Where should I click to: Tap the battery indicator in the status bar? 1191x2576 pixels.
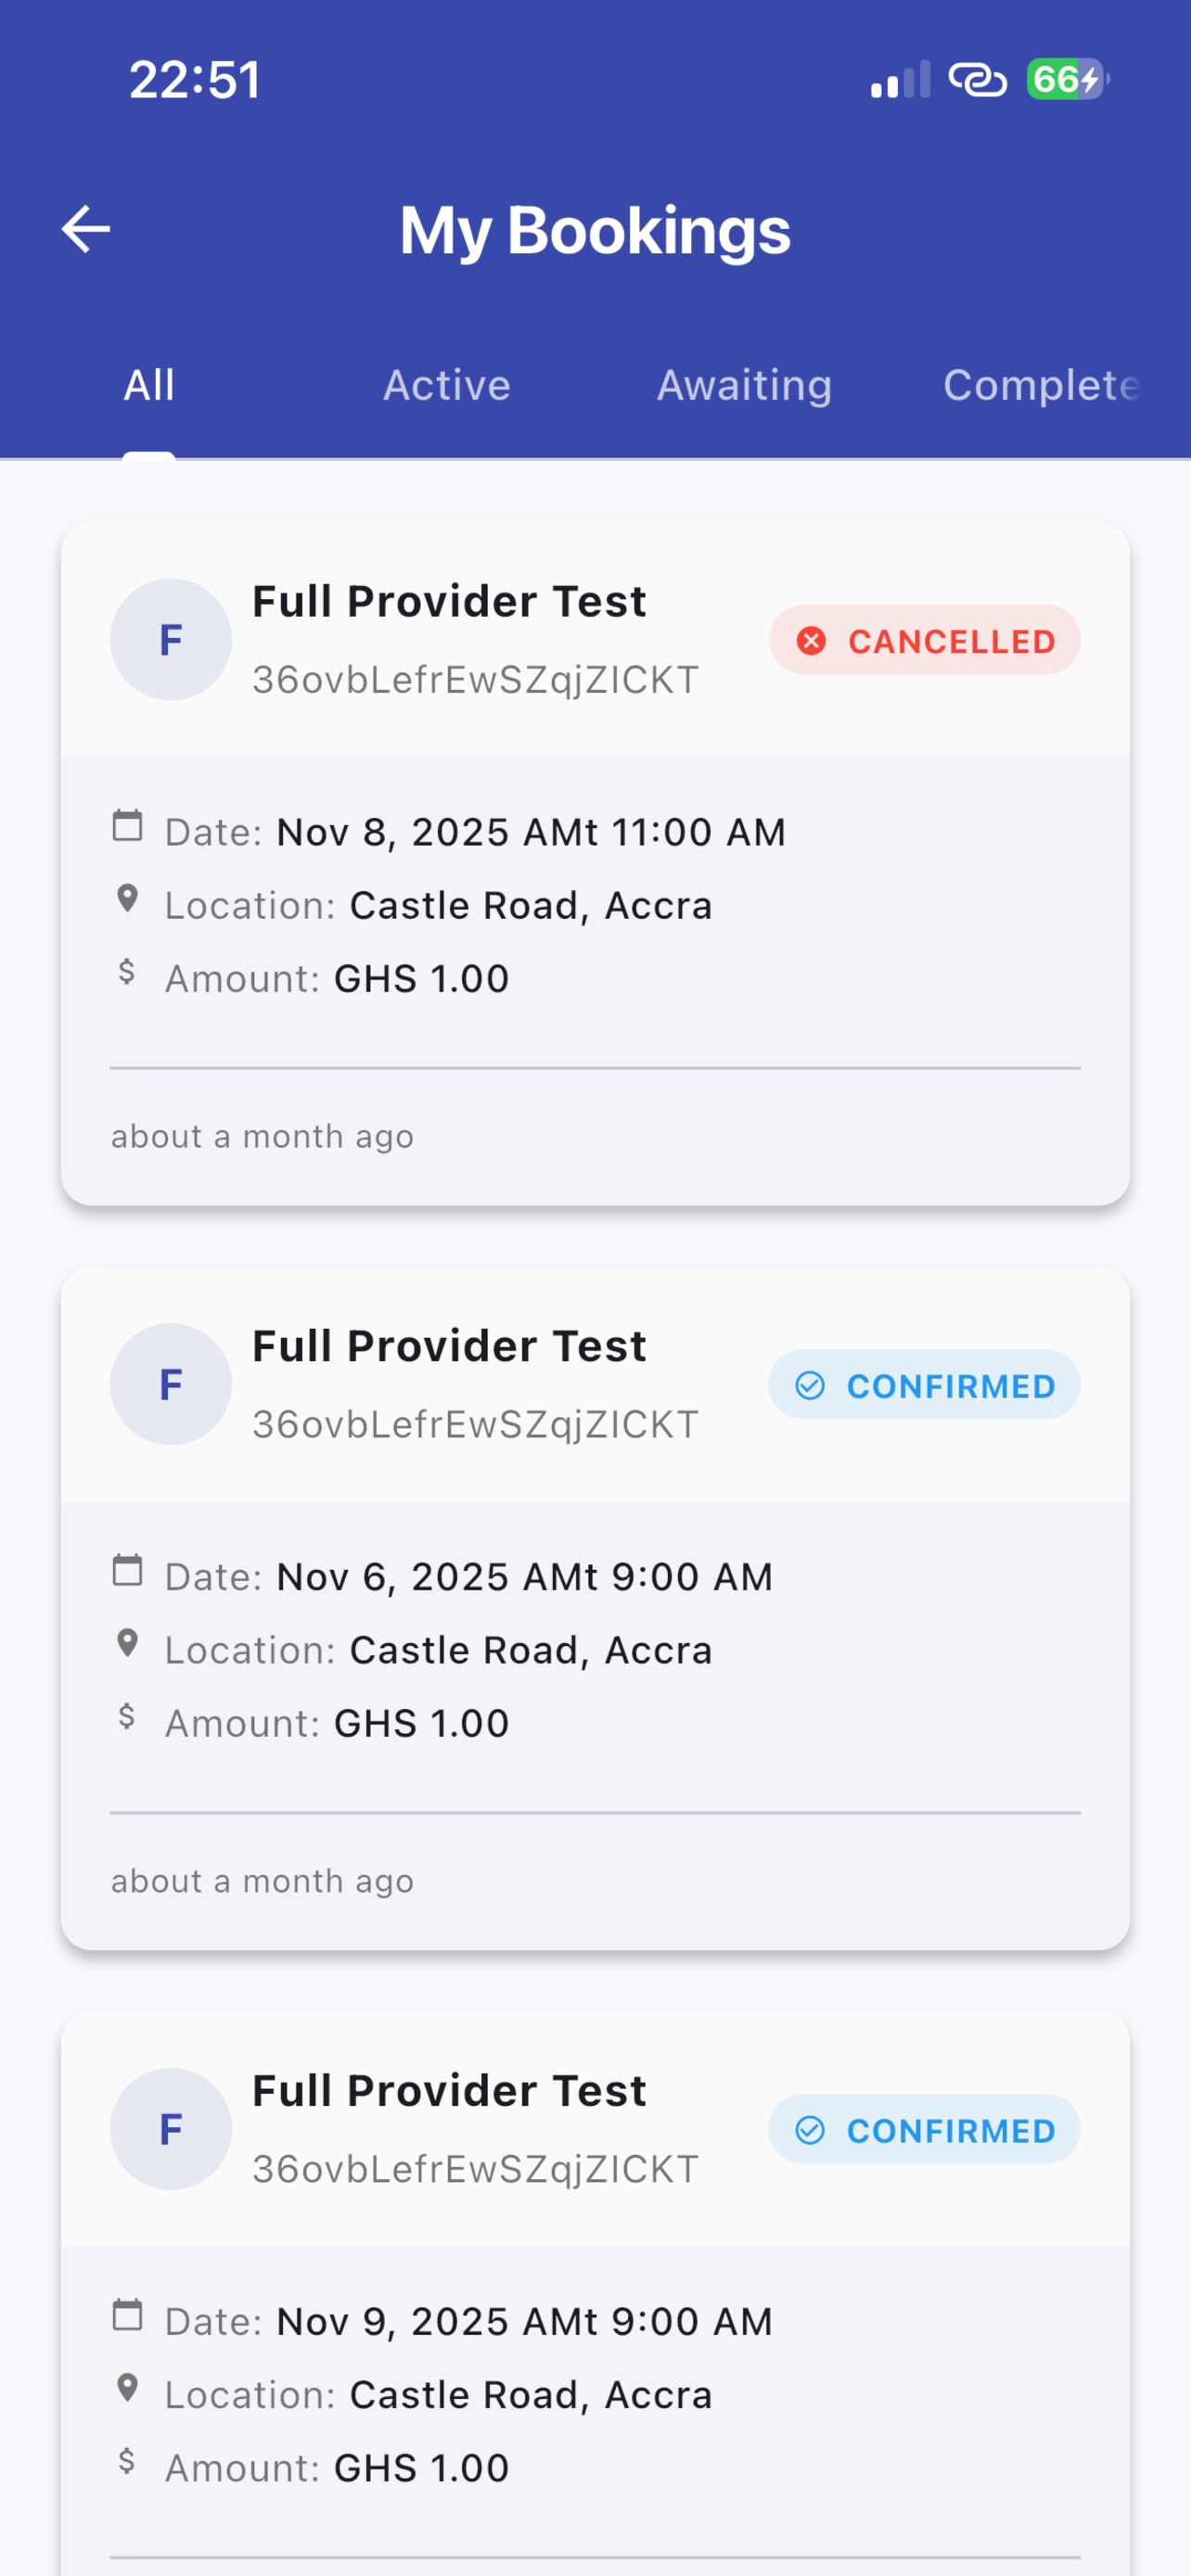click(1068, 79)
